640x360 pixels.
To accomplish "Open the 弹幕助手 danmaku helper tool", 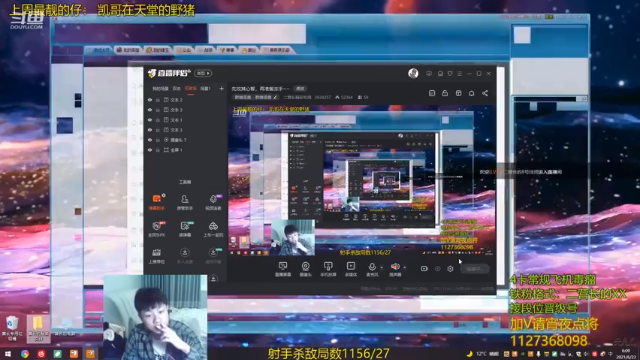I will [x=157, y=202].
